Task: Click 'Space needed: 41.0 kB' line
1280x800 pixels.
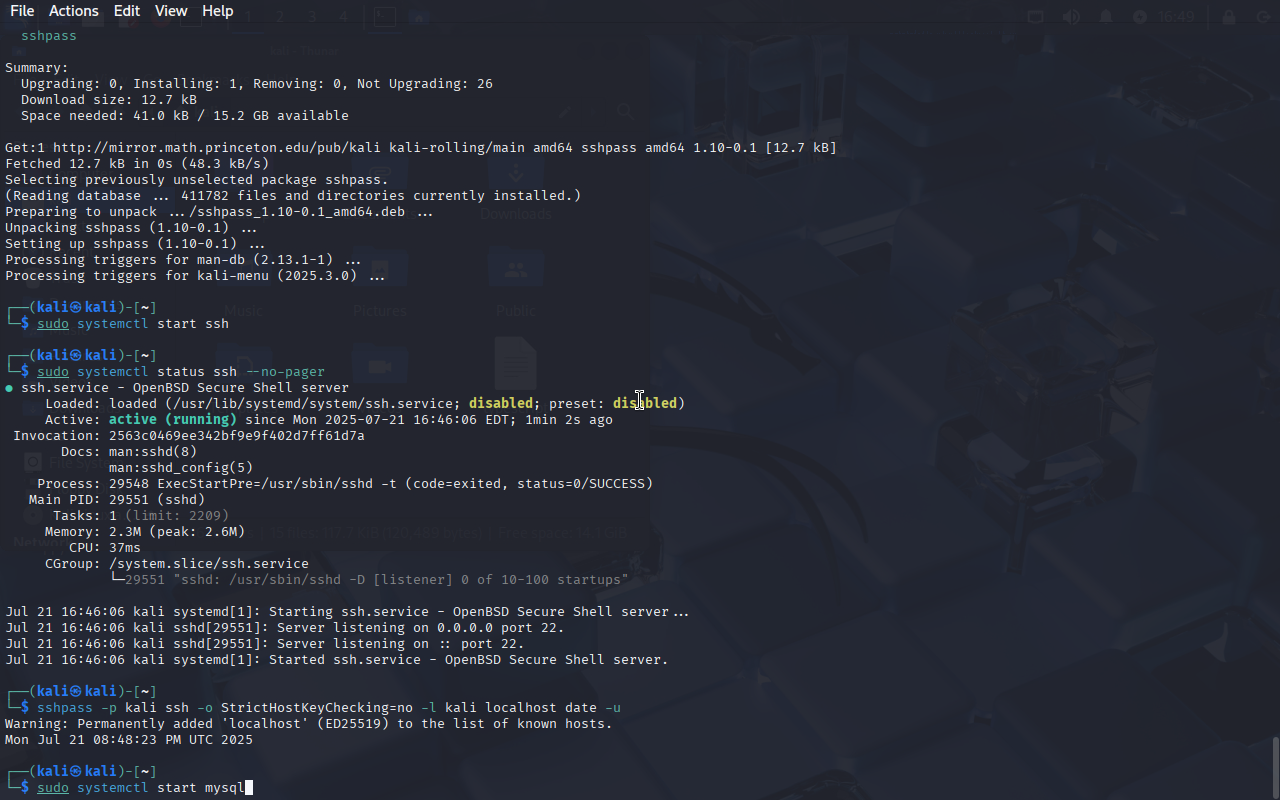Action: [x=185, y=116]
